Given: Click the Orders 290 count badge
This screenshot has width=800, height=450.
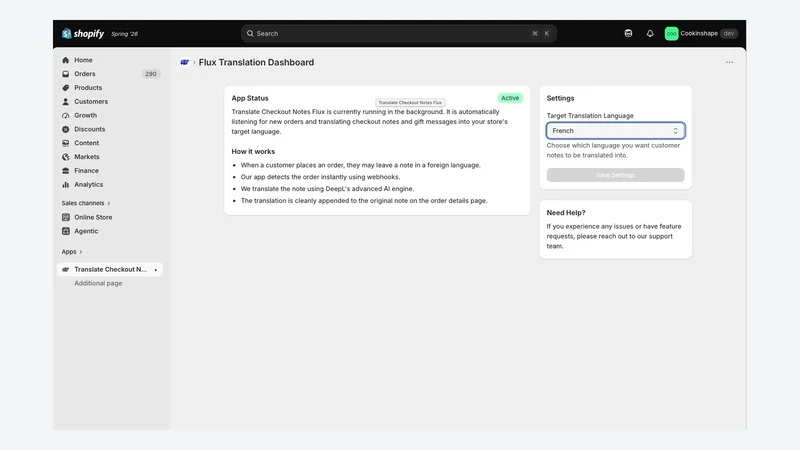Looking at the screenshot, I should (151, 74).
